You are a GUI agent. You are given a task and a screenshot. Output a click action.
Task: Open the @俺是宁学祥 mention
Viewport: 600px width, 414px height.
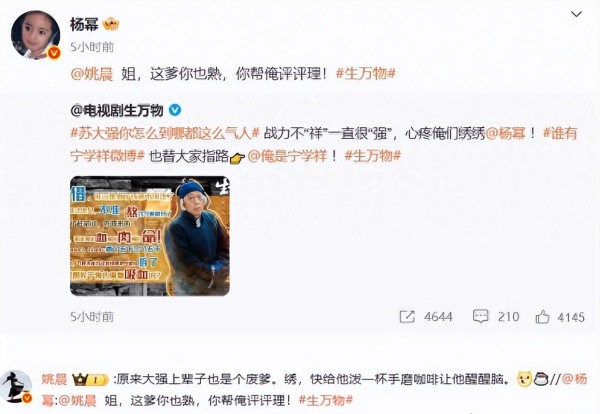coord(287,156)
